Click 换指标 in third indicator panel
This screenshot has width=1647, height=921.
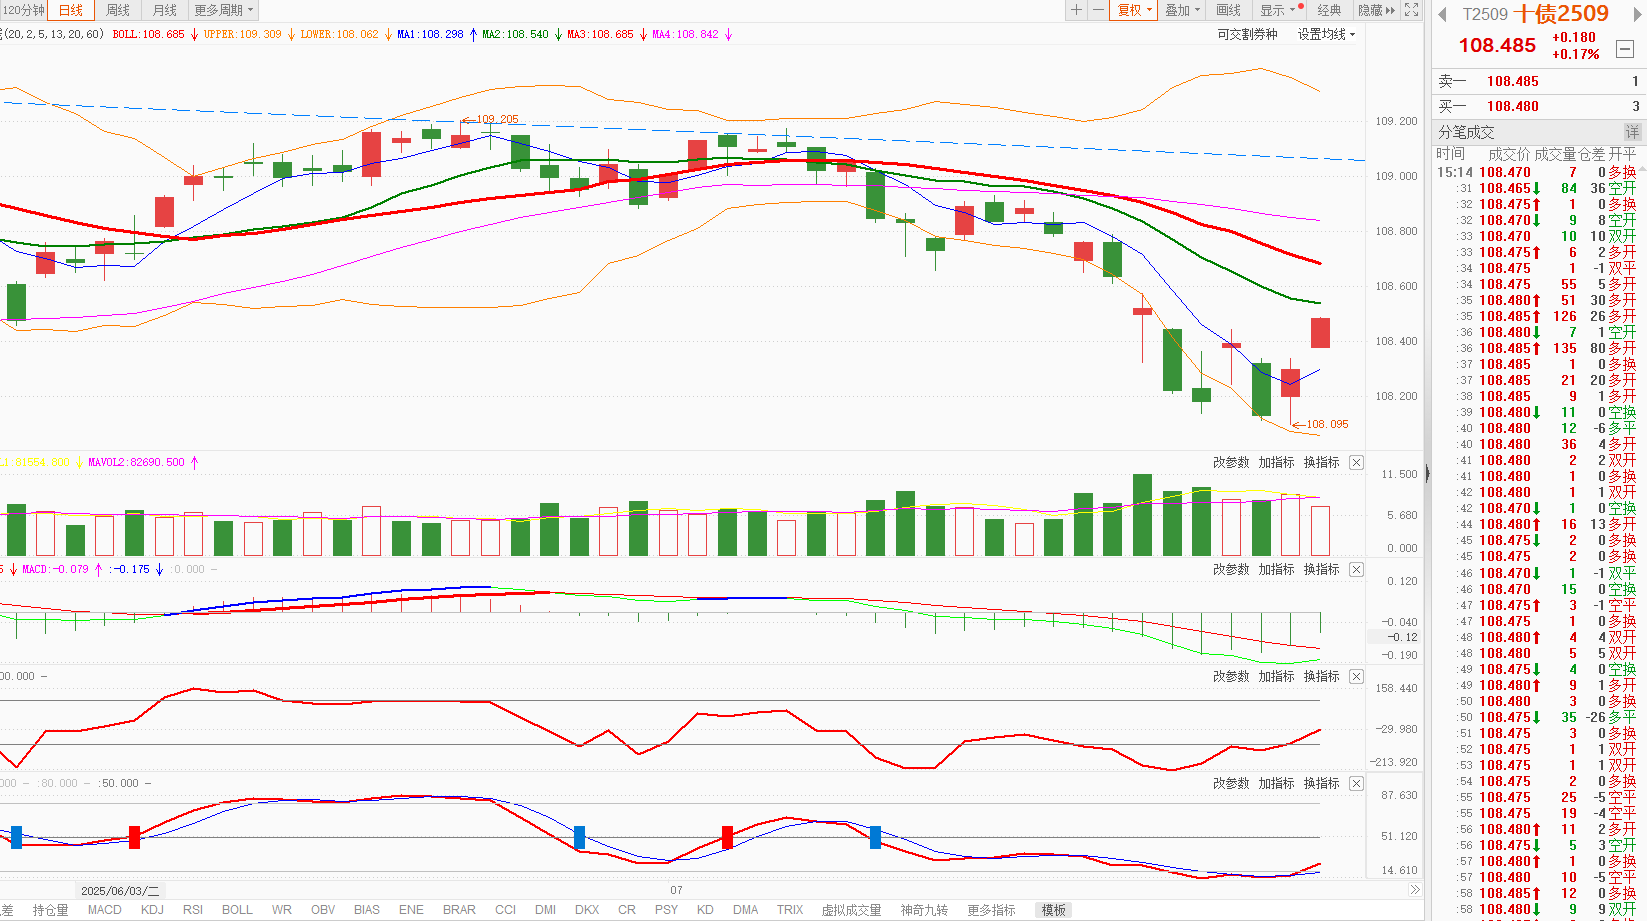coord(1321,676)
